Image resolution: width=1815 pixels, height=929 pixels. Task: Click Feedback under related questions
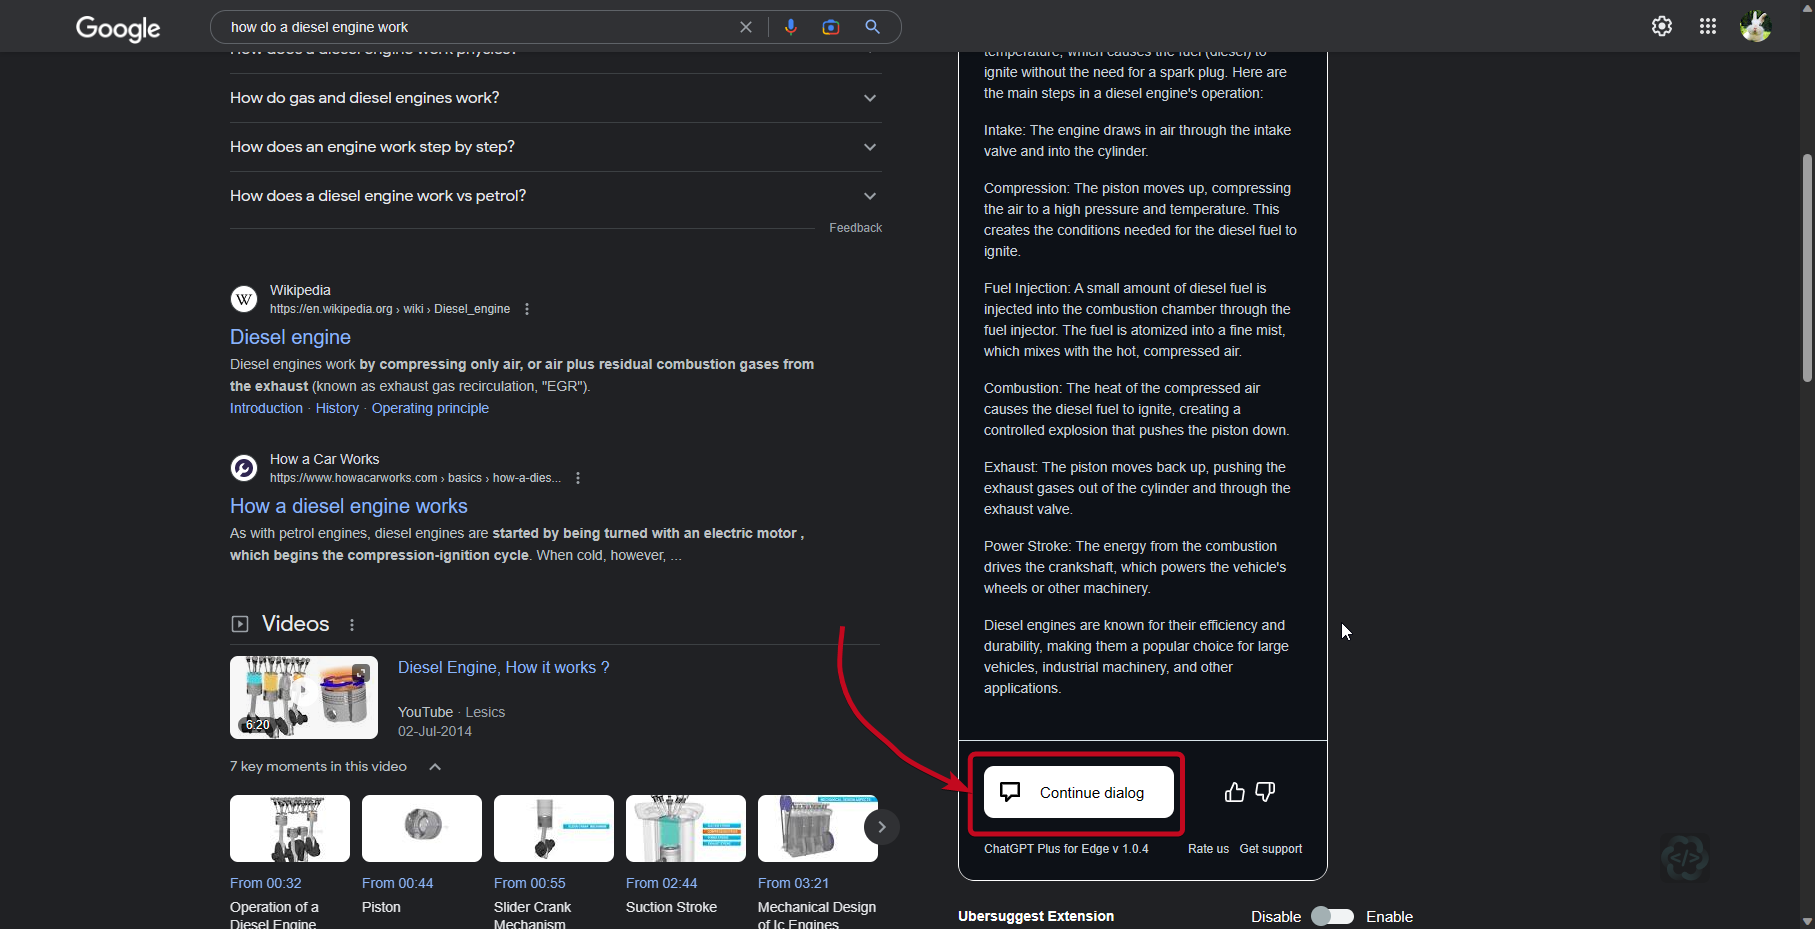pyautogui.click(x=855, y=228)
